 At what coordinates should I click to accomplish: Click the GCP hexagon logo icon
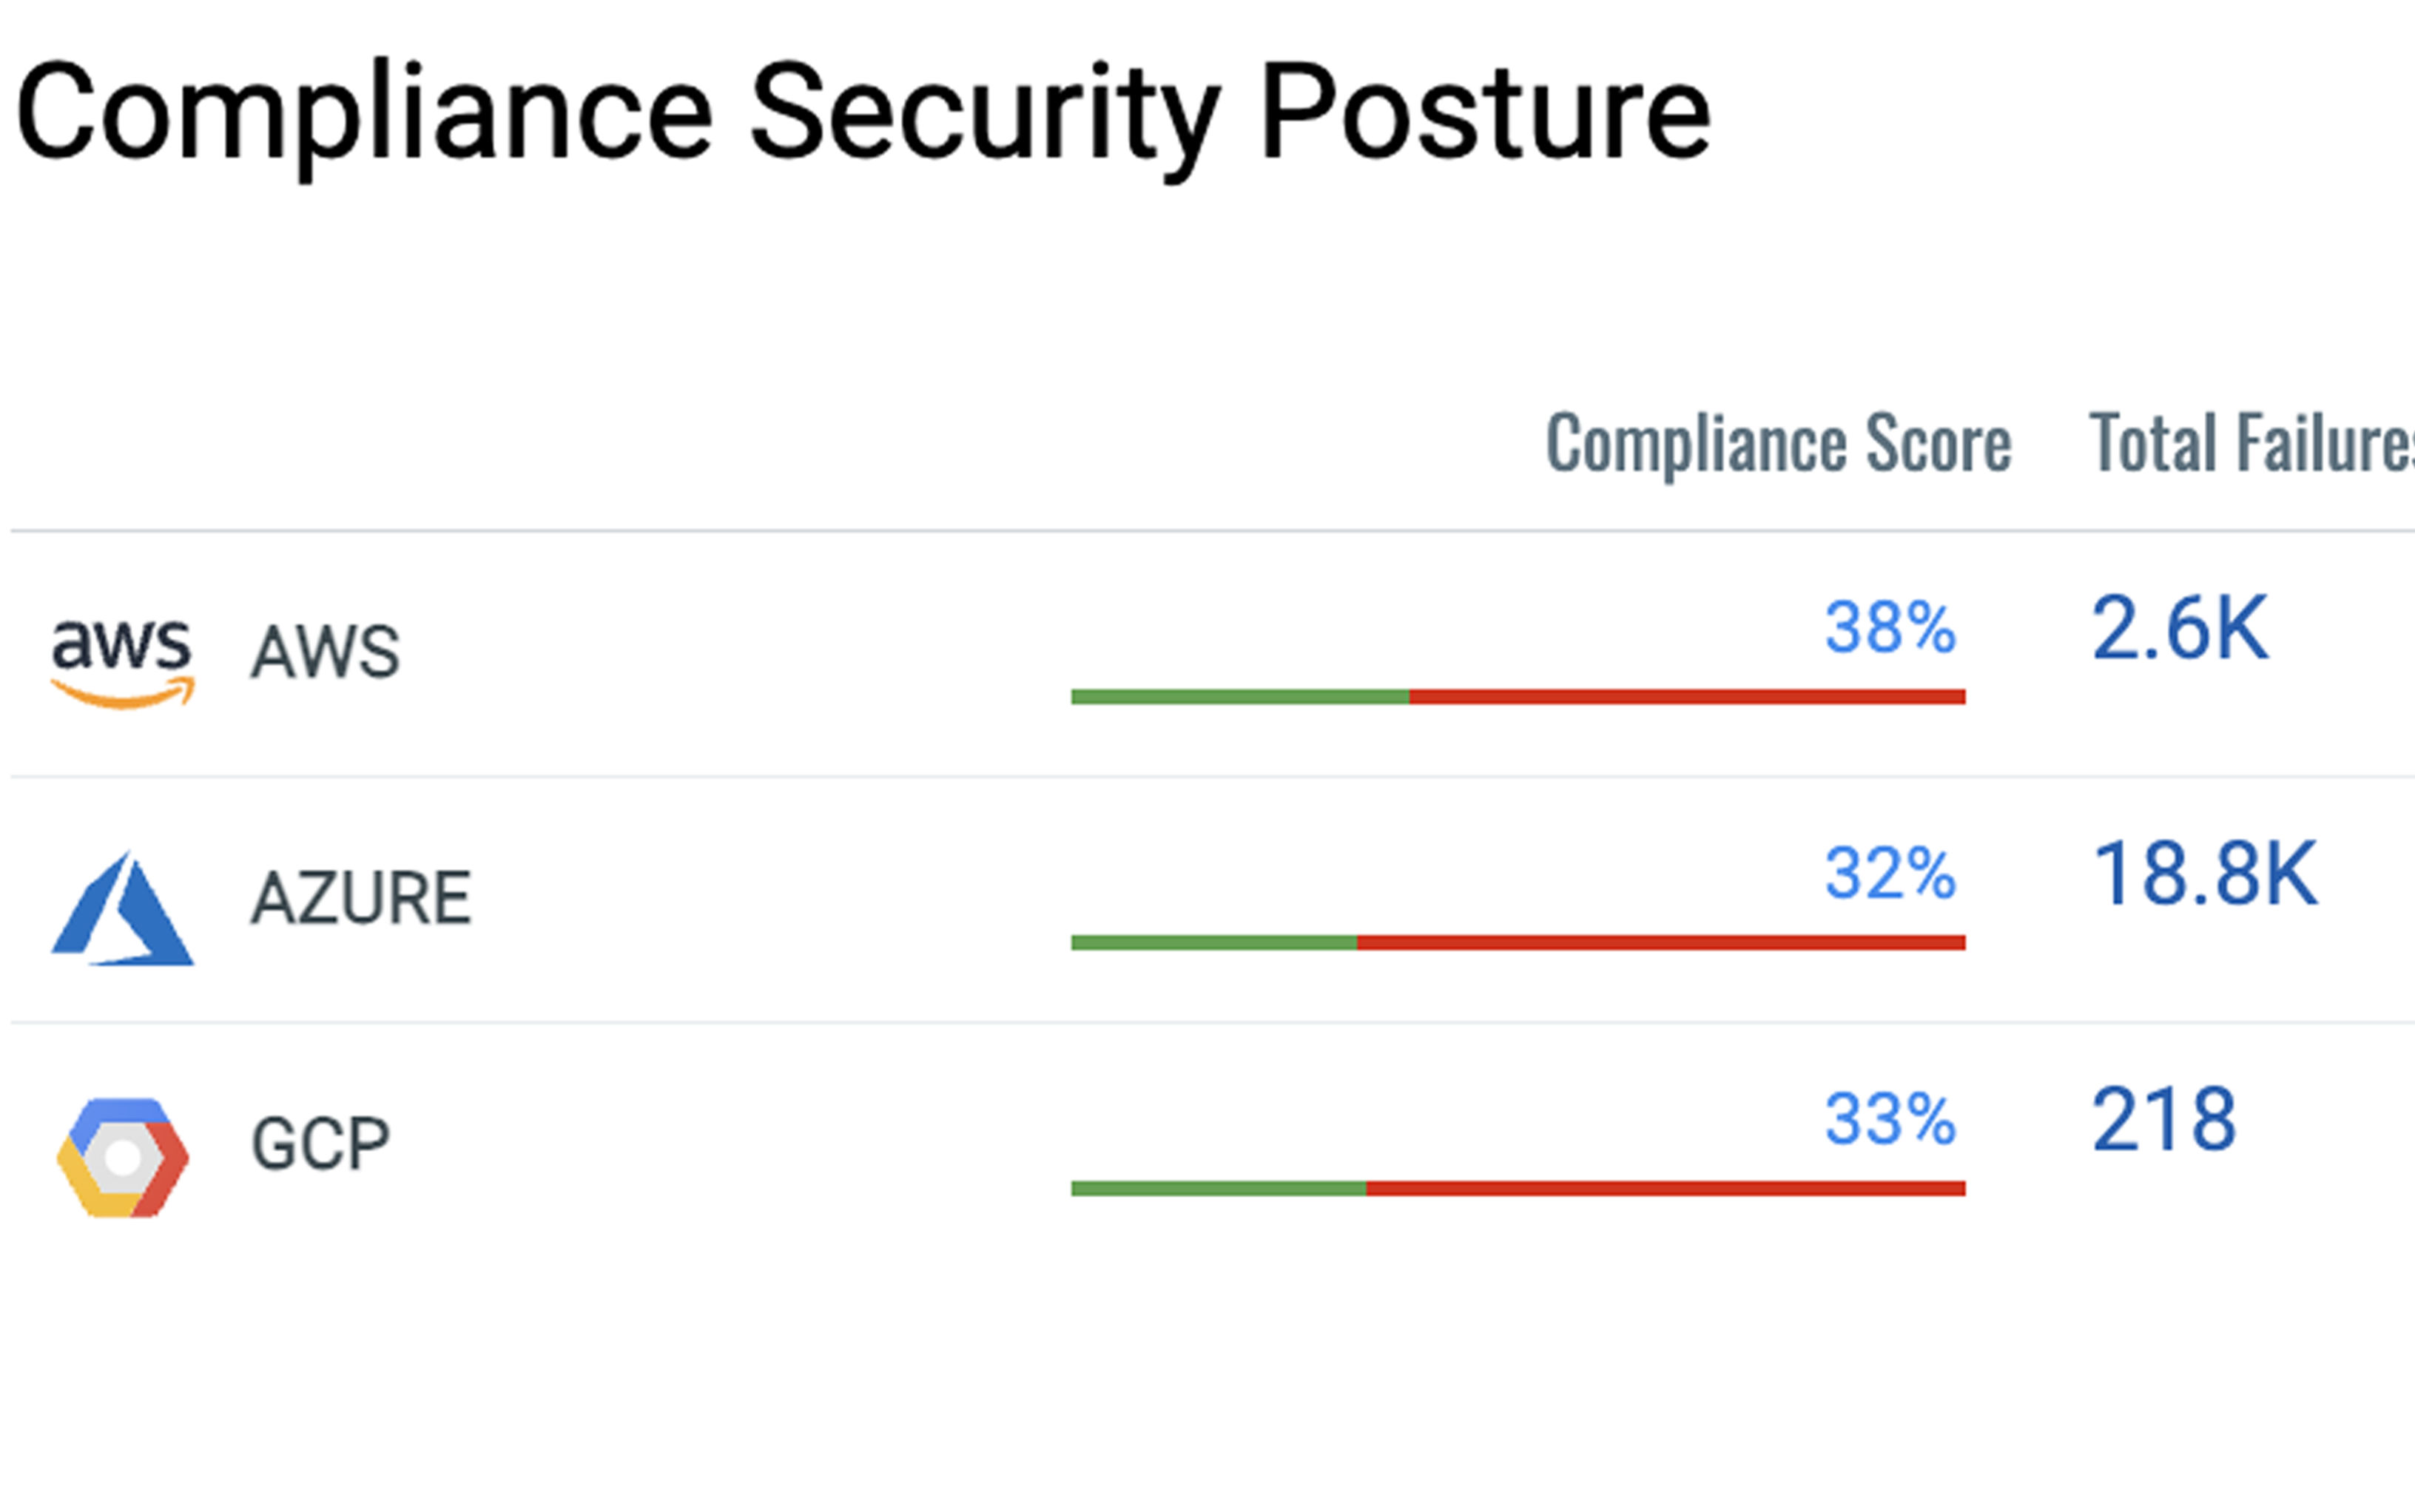pyautogui.click(x=122, y=1157)
